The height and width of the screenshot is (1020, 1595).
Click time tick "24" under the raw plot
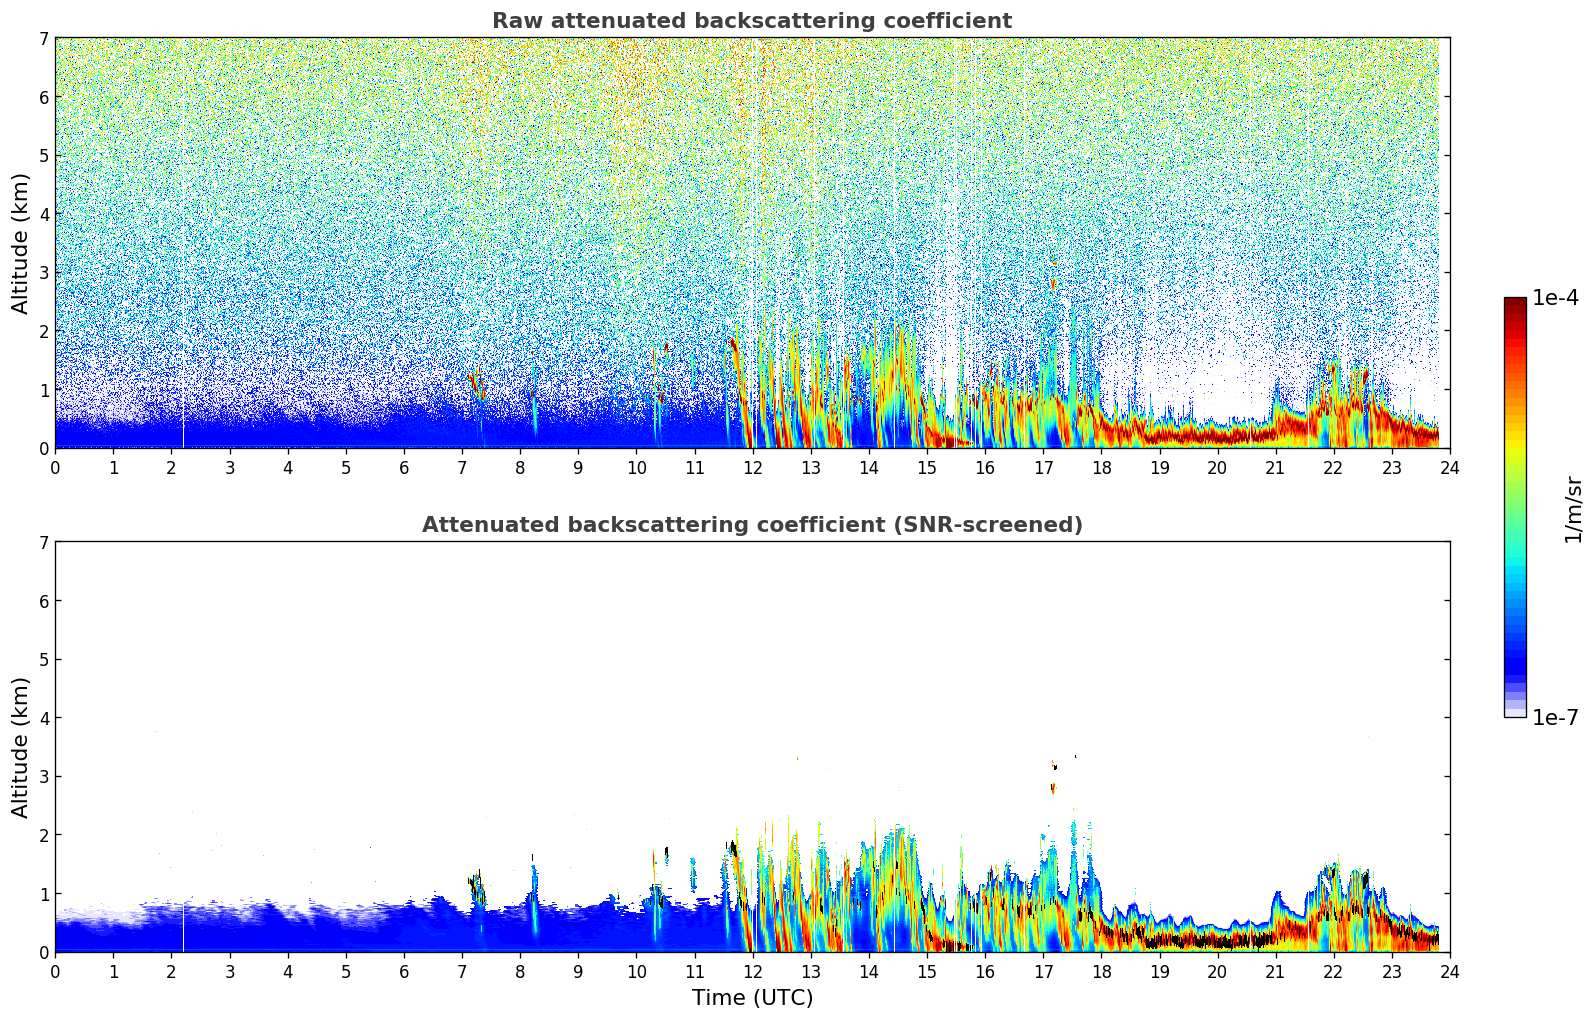tap(1450, 467)
